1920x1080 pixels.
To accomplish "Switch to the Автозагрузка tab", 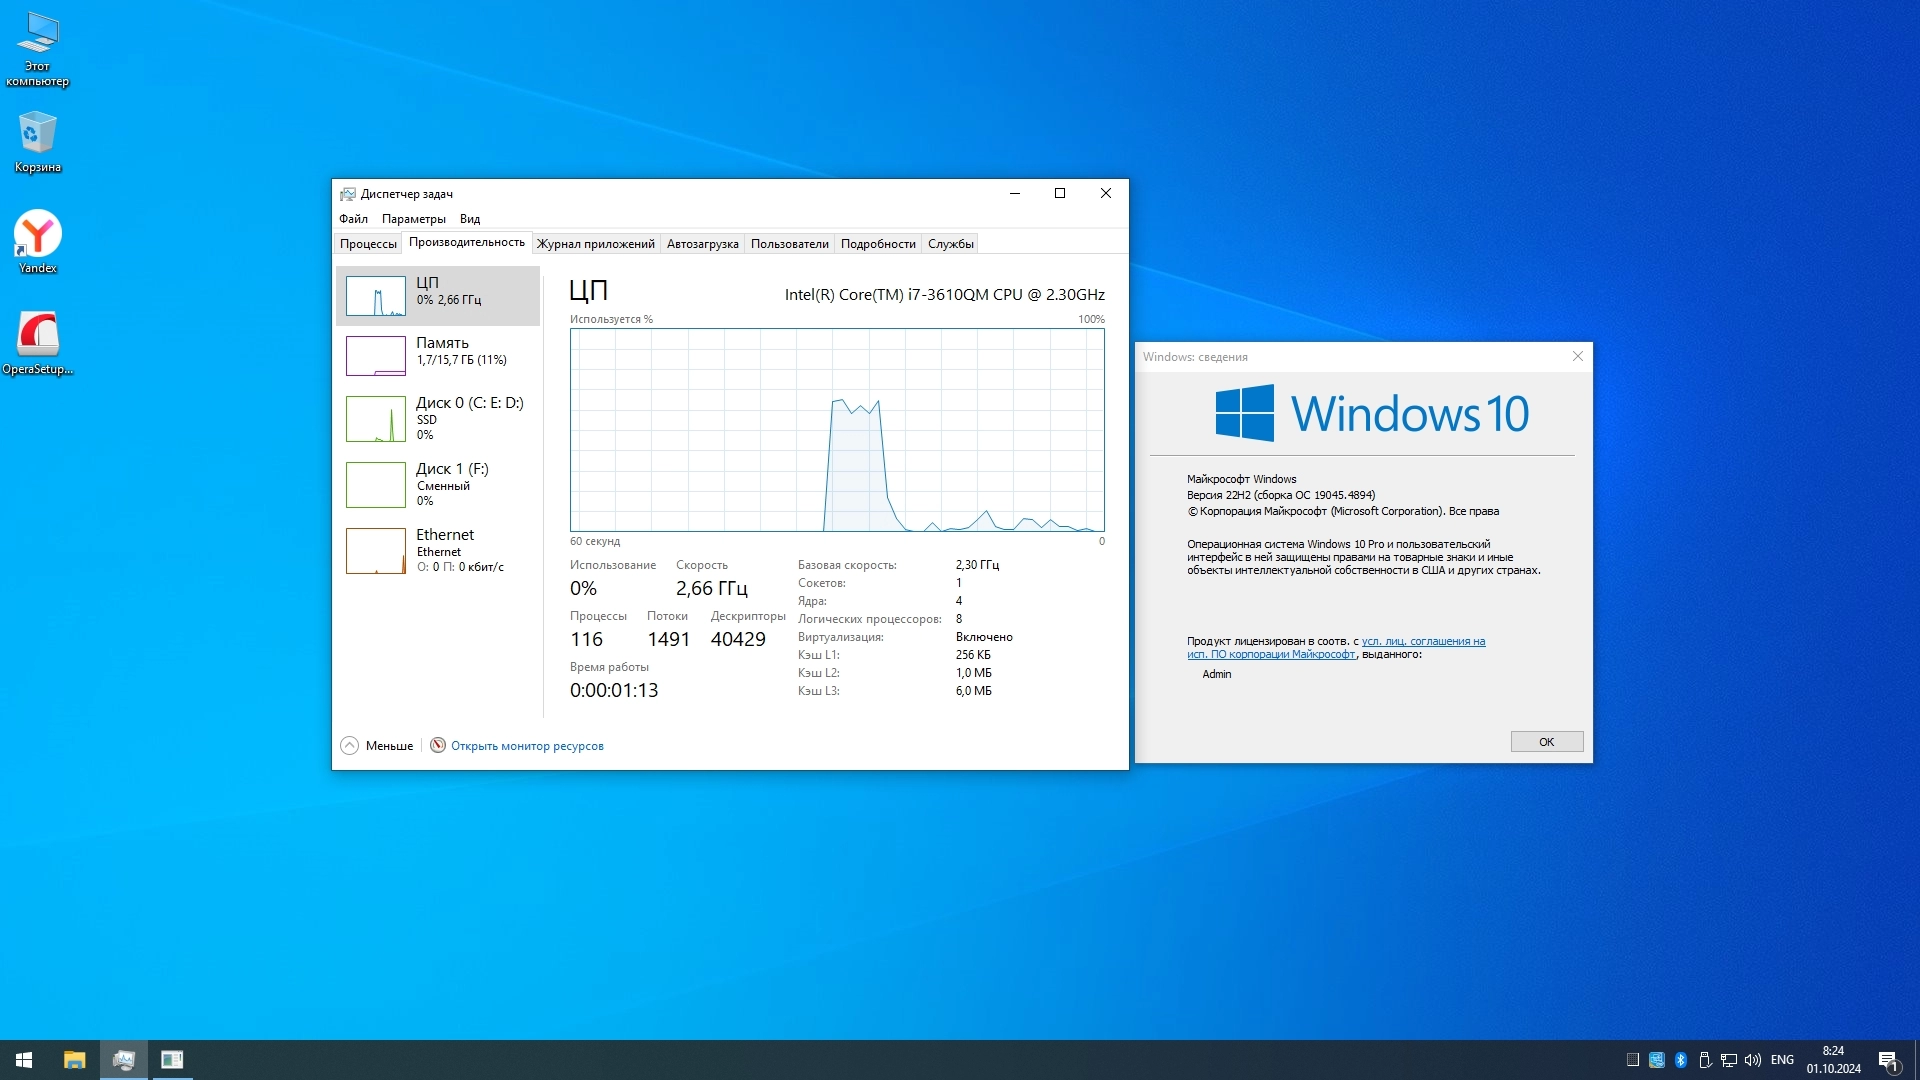I will [x=702, y=244].
